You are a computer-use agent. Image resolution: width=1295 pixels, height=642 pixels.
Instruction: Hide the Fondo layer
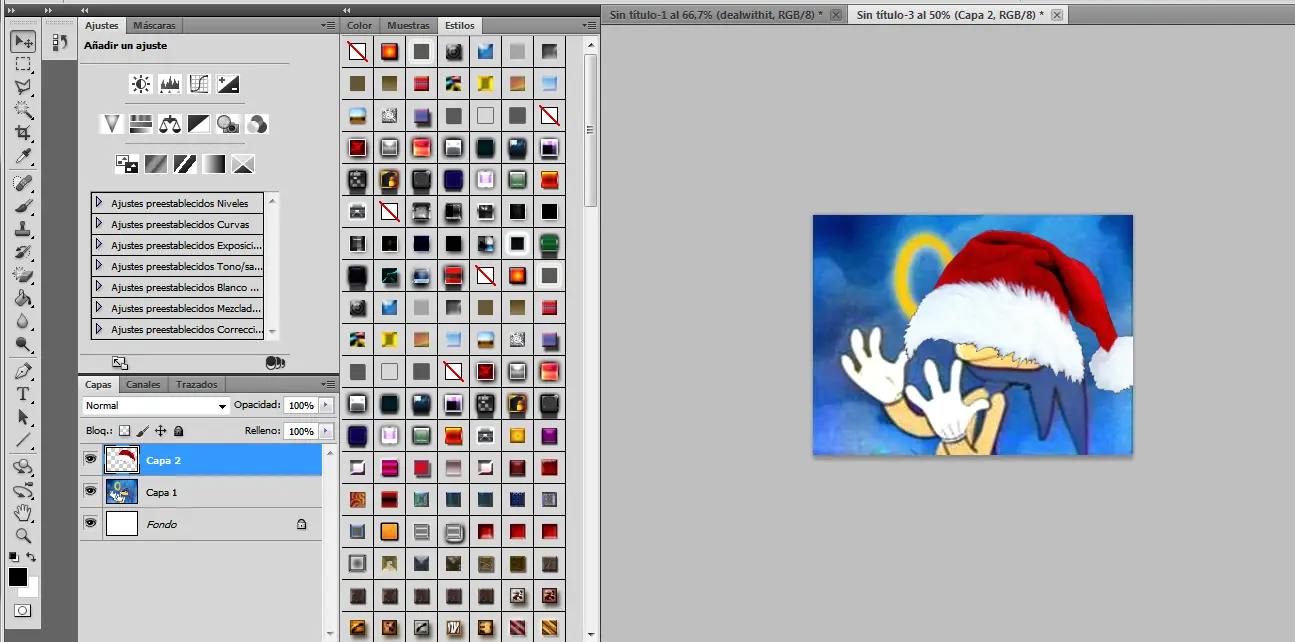(91, 523)
